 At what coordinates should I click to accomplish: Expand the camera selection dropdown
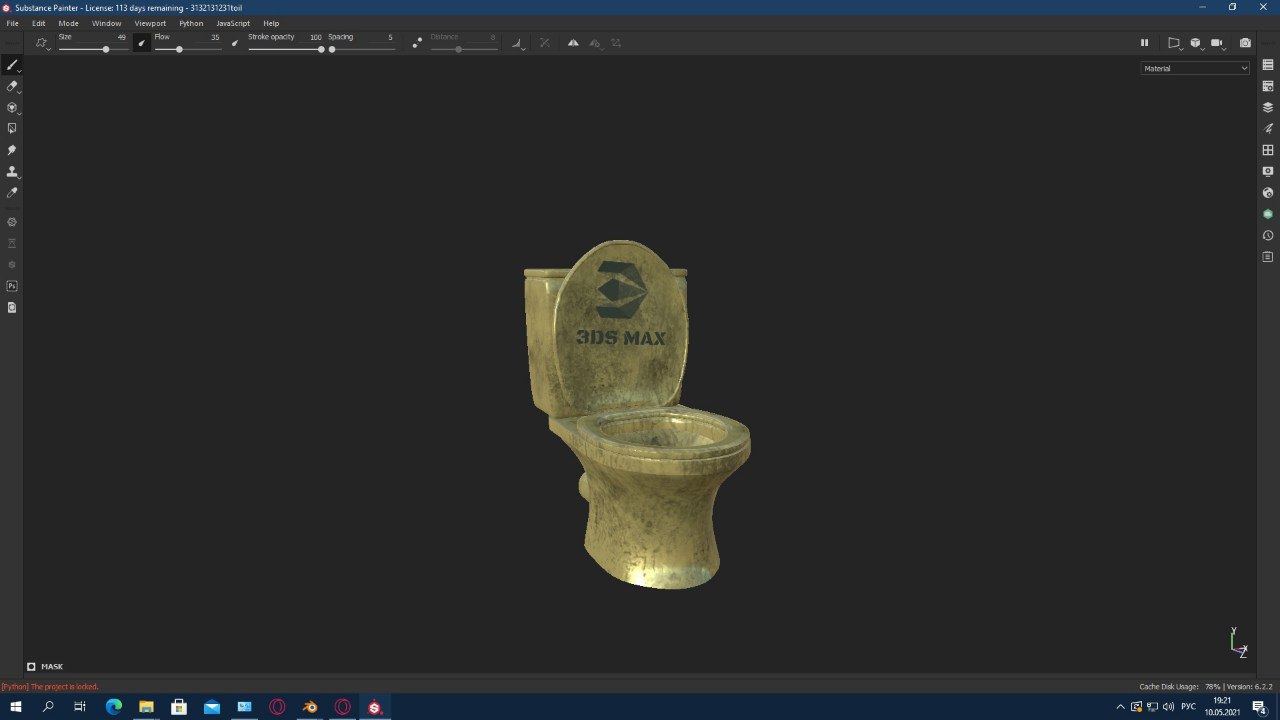(1218, 43)
